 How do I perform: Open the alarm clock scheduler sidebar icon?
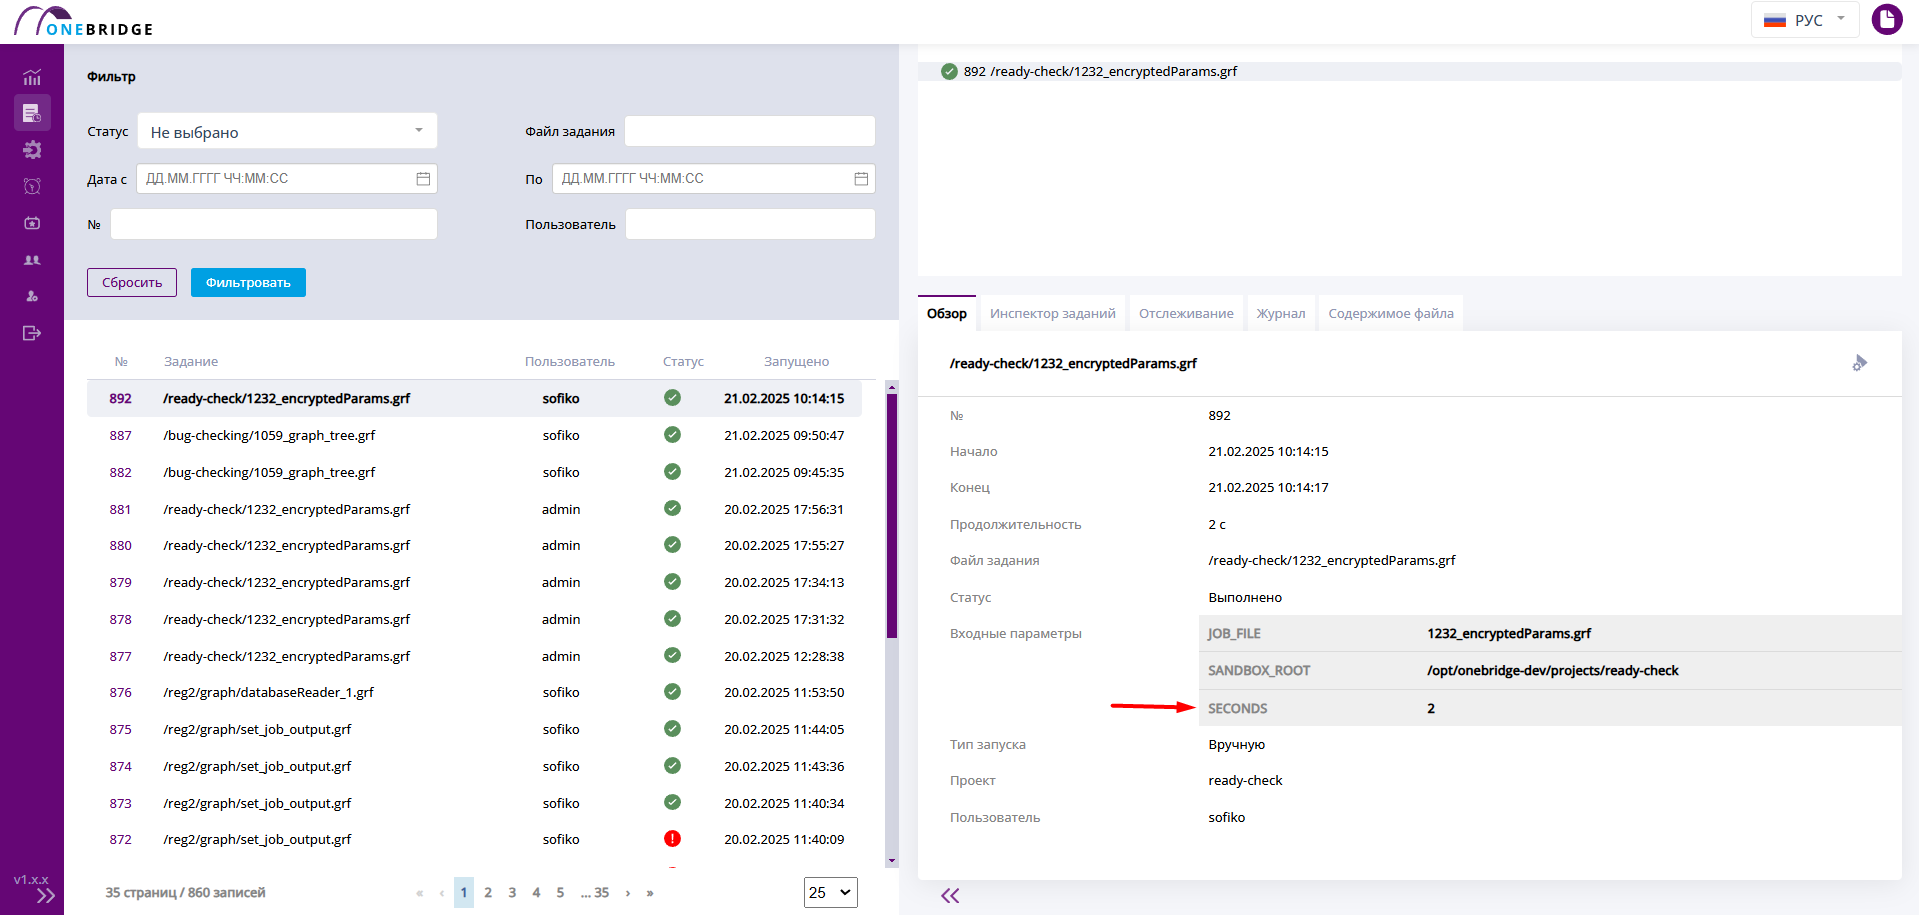tap(32, 186)
